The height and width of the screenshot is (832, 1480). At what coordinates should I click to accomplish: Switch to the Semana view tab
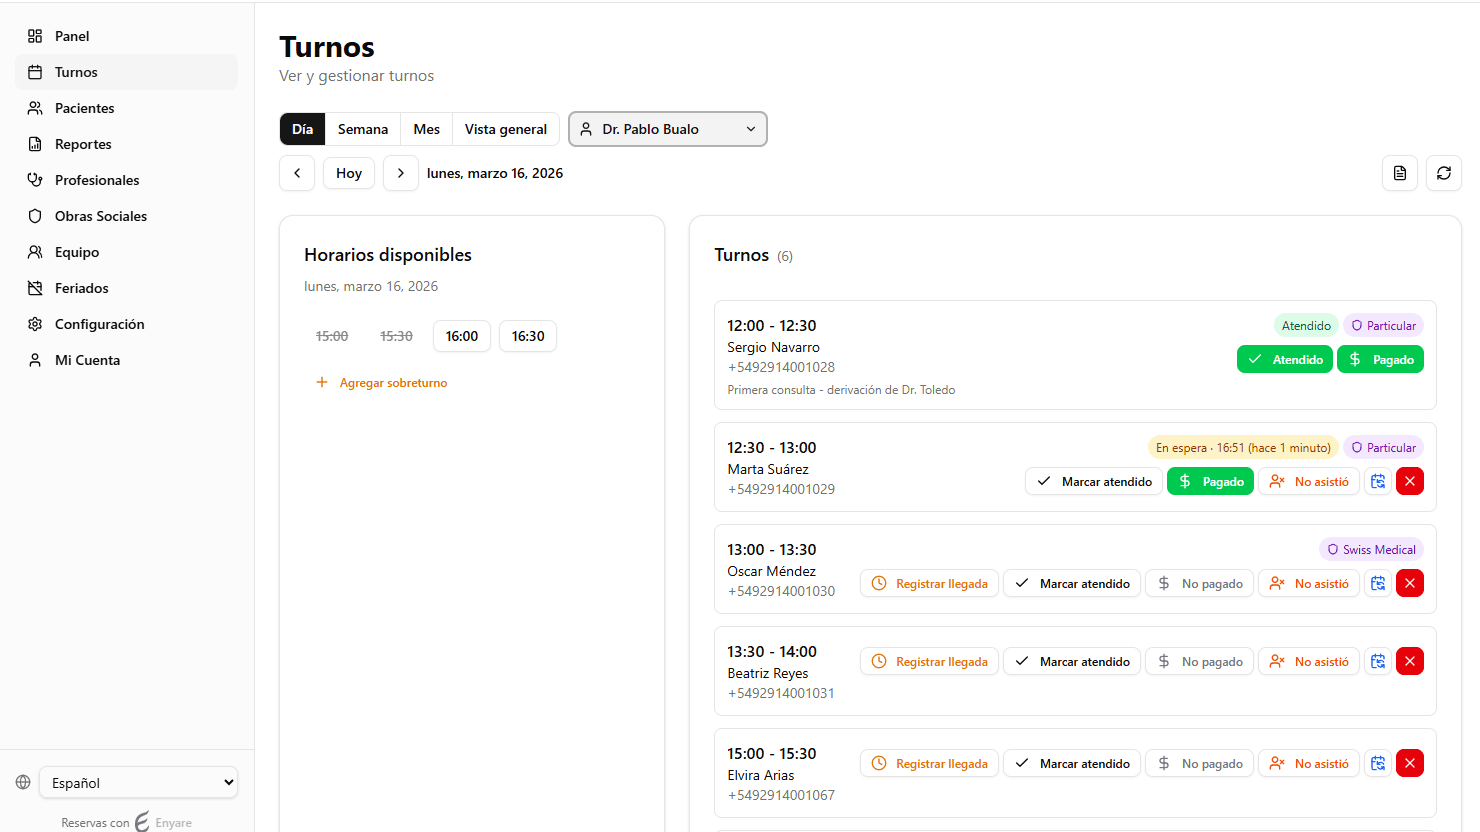click(x=362, y=129)
